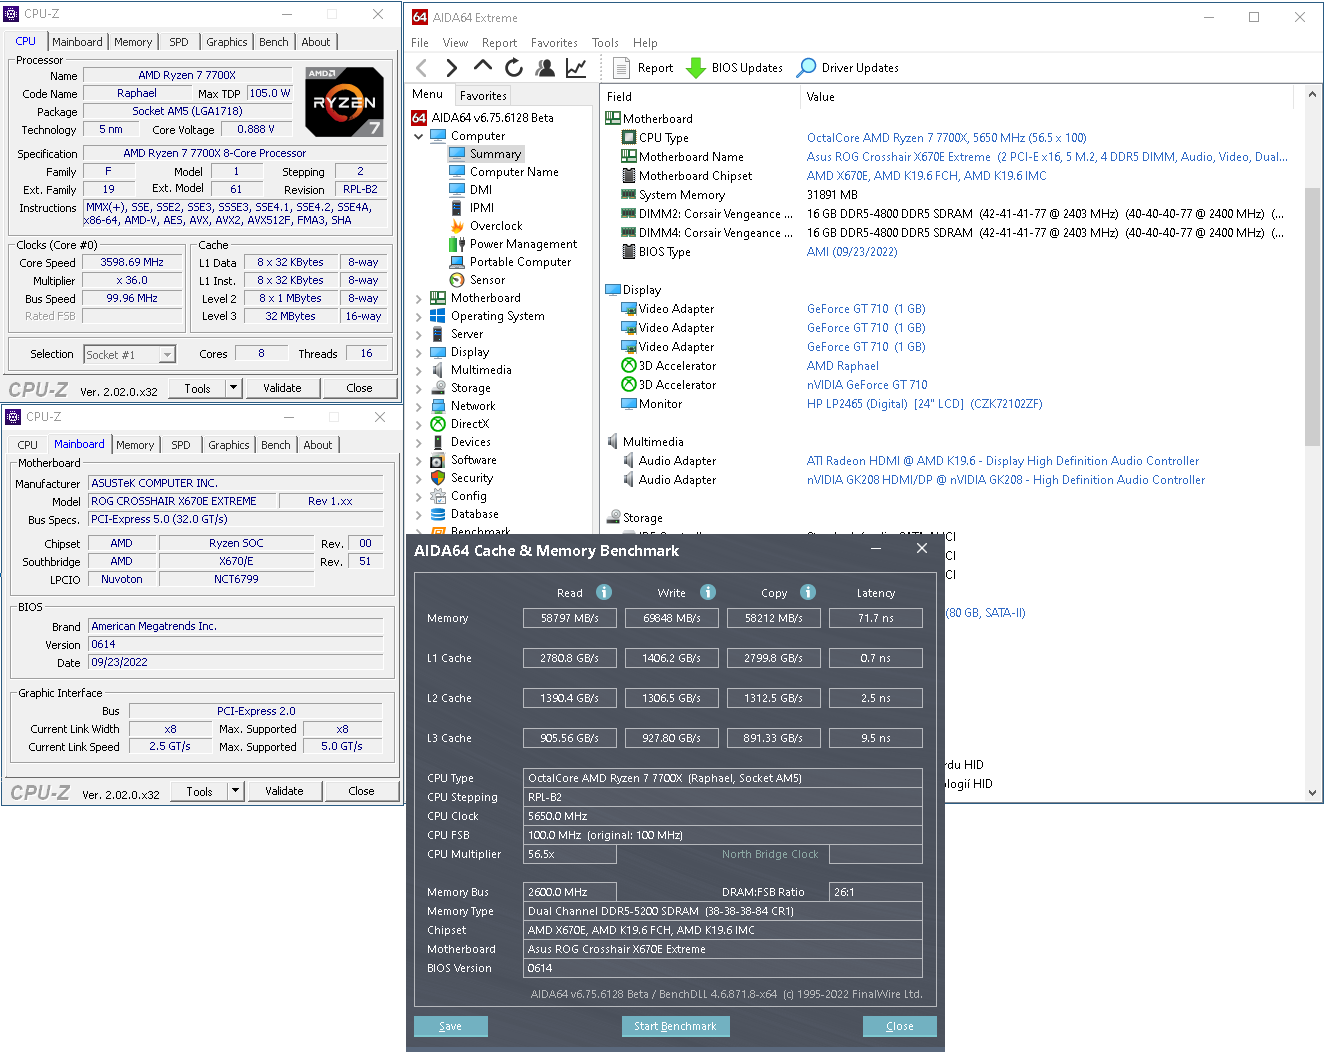Select the Sensor icon in AIDA64 tree
Image resolution: width=1327 pixels, height=1058 pixels.
457,280
